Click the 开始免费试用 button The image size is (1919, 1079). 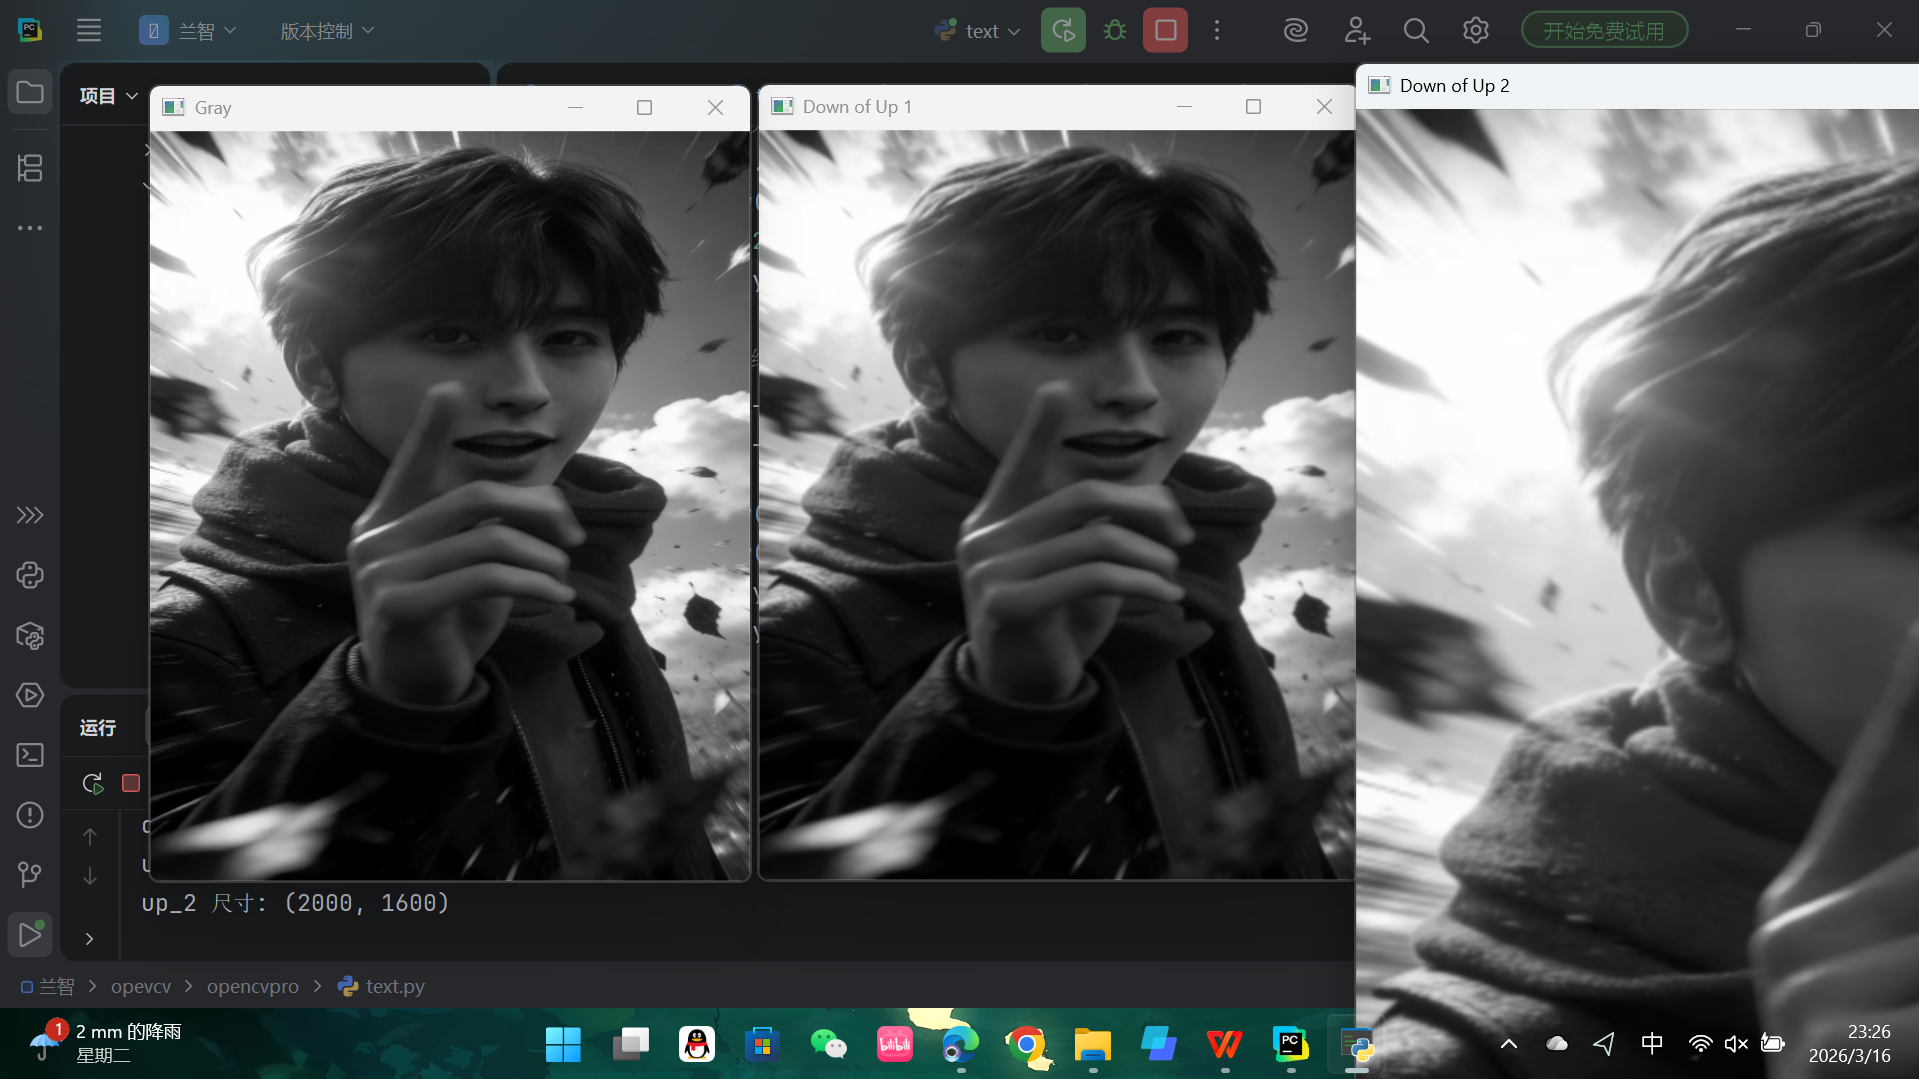click(x=1604, y=30)
